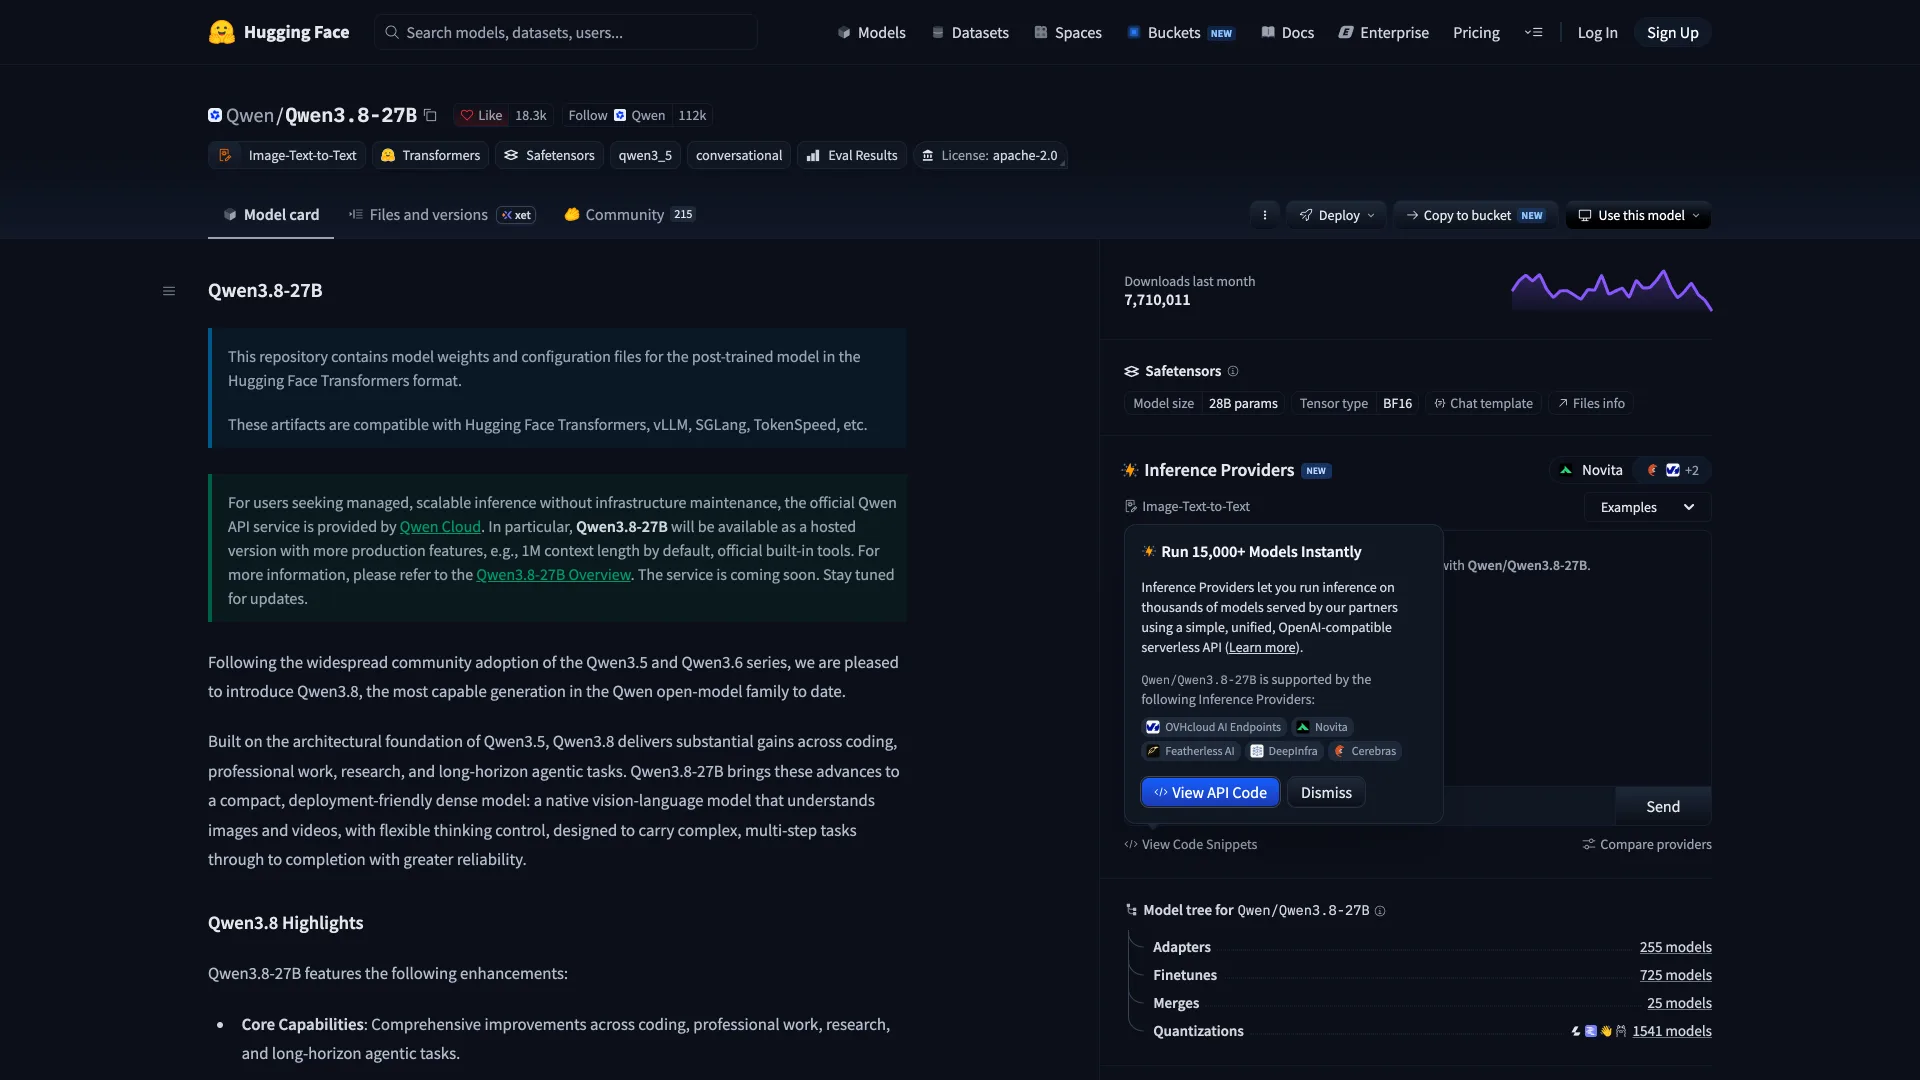Viewport: 1920px width, 1080px height.
Task: Go to Spaces in the top navigation
Action: 1067,32
